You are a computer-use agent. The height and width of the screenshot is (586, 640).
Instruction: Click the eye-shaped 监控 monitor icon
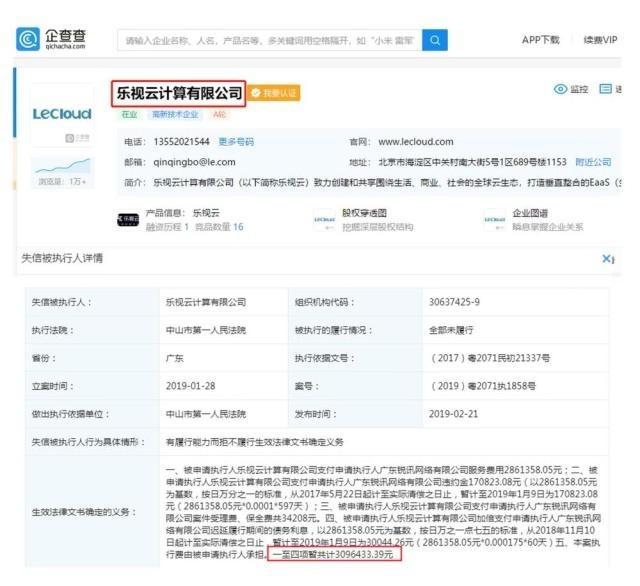(x=560, y=90)
